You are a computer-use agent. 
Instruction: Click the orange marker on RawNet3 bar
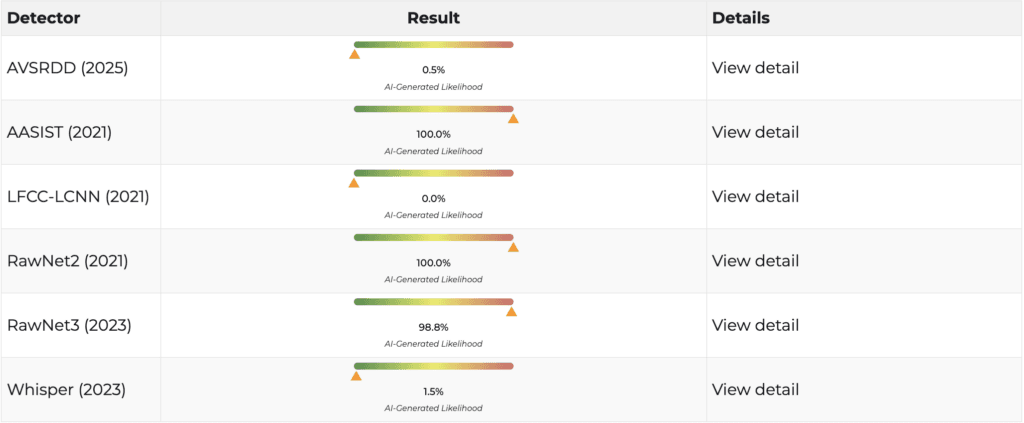click(x=511, y=311)
